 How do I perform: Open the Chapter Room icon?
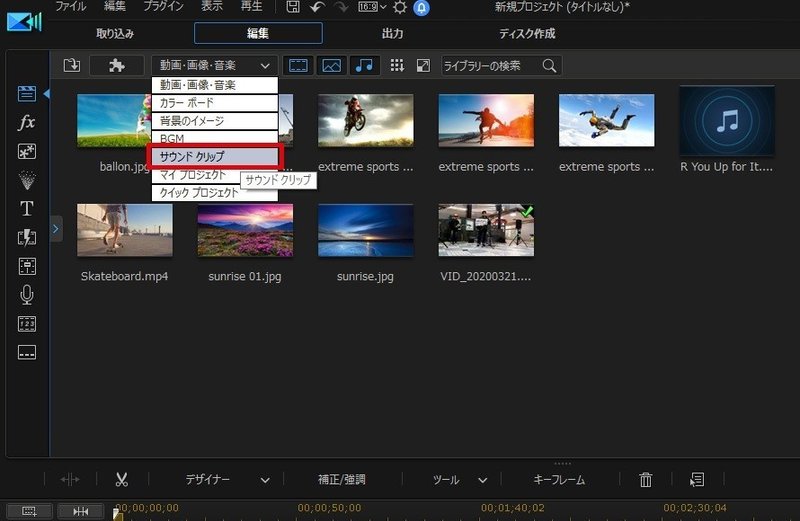27,324
